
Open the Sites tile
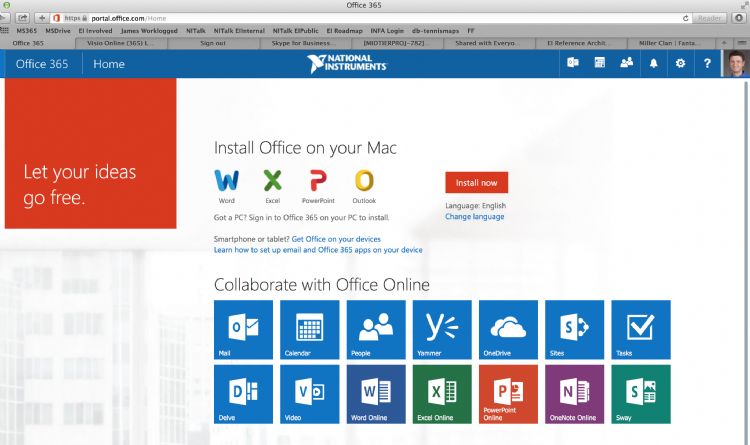tap(574, 330)
